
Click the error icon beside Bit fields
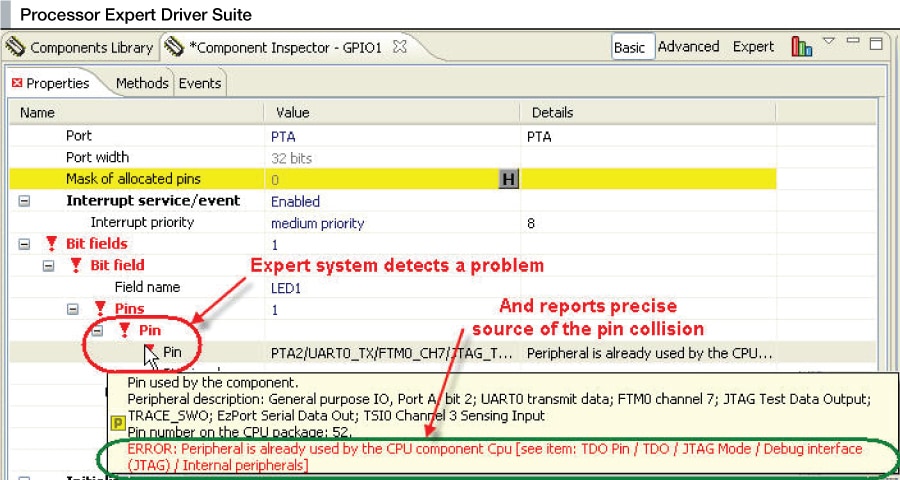[51, 244]
